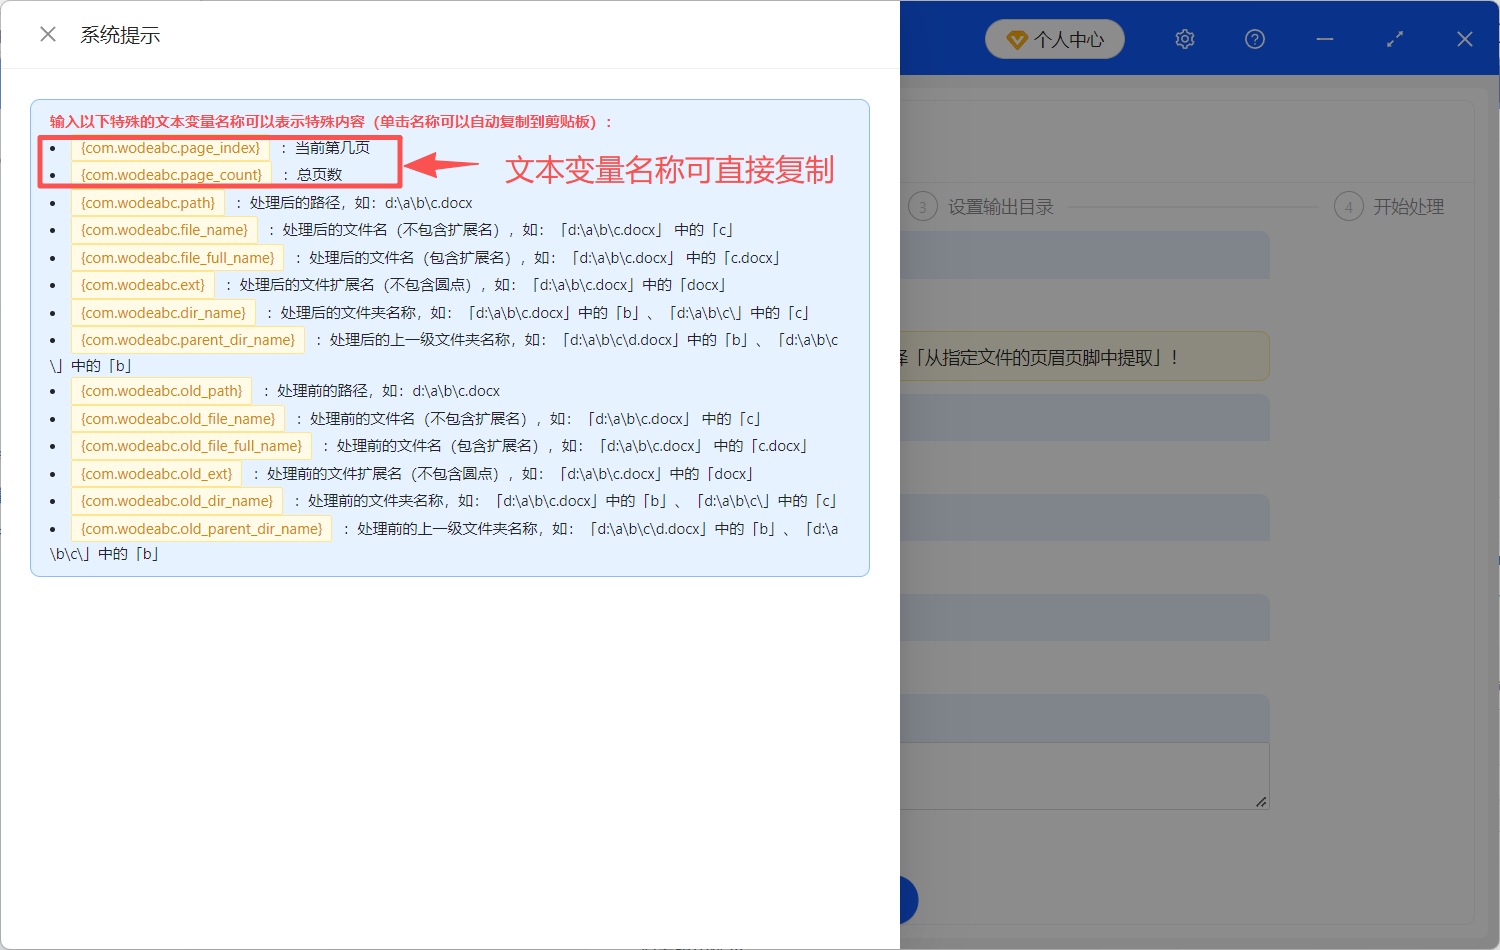Copy the {com.wodeabc.path} variable
This screenshot has width=1500, height=950.
click(148, 202)
